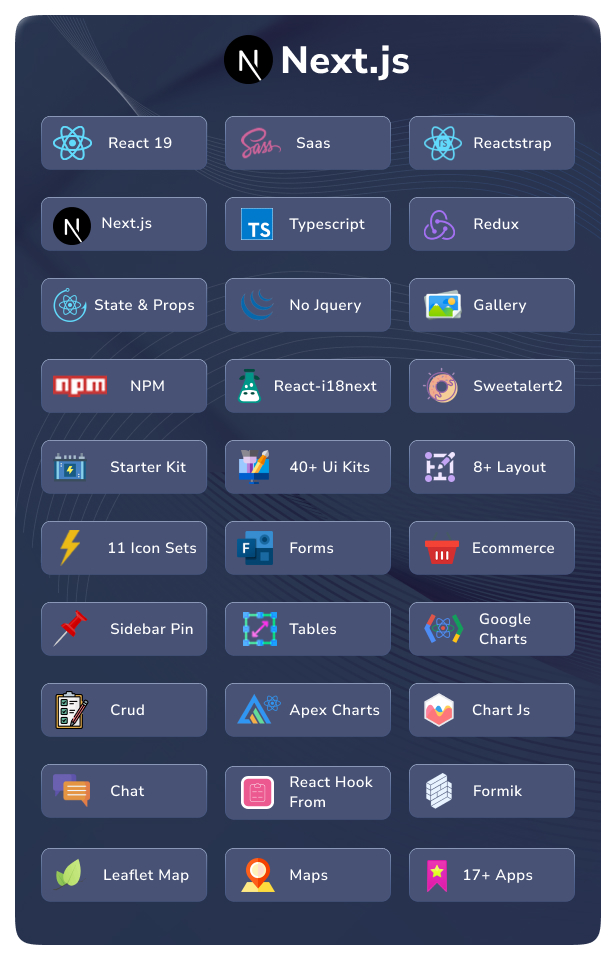Click the pink Sass logo icon

click(260, 143)
